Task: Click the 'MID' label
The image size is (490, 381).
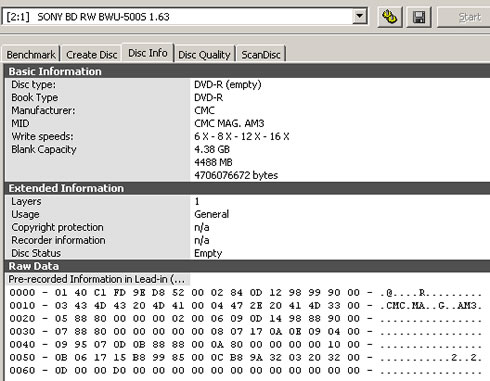Action: (x=20, y=123)
